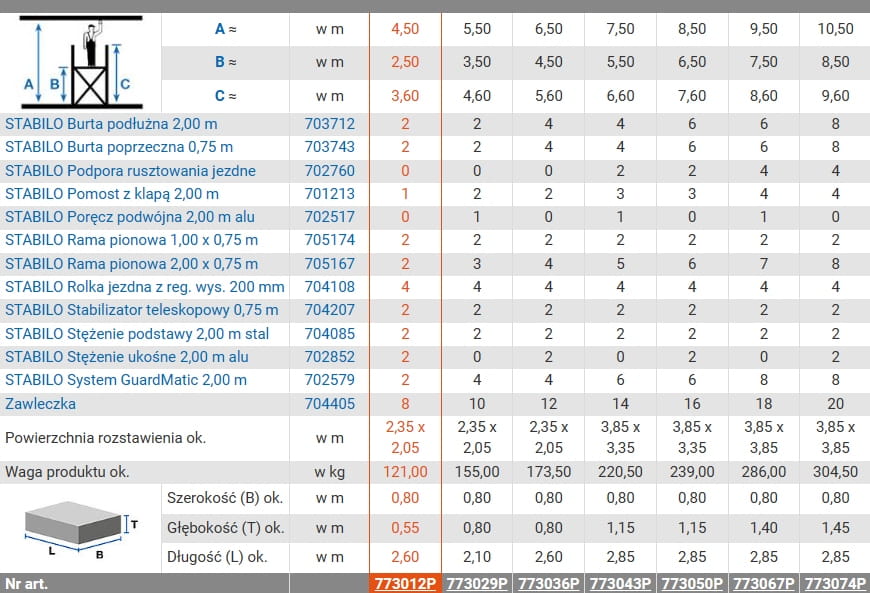Select part code 702852
Image resolution: width=870 pixels, height=593 pixels.
click(329, 357)
